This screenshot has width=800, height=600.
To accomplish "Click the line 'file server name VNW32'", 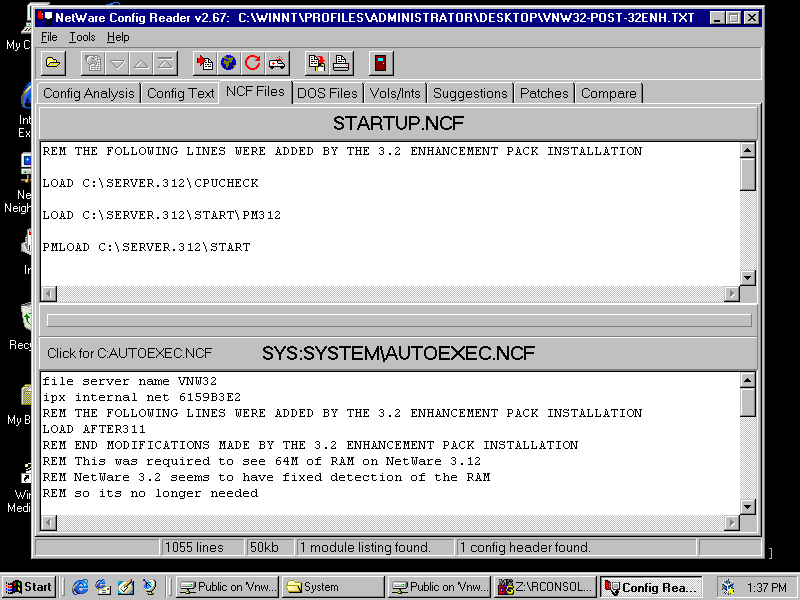I will [130, 381].
